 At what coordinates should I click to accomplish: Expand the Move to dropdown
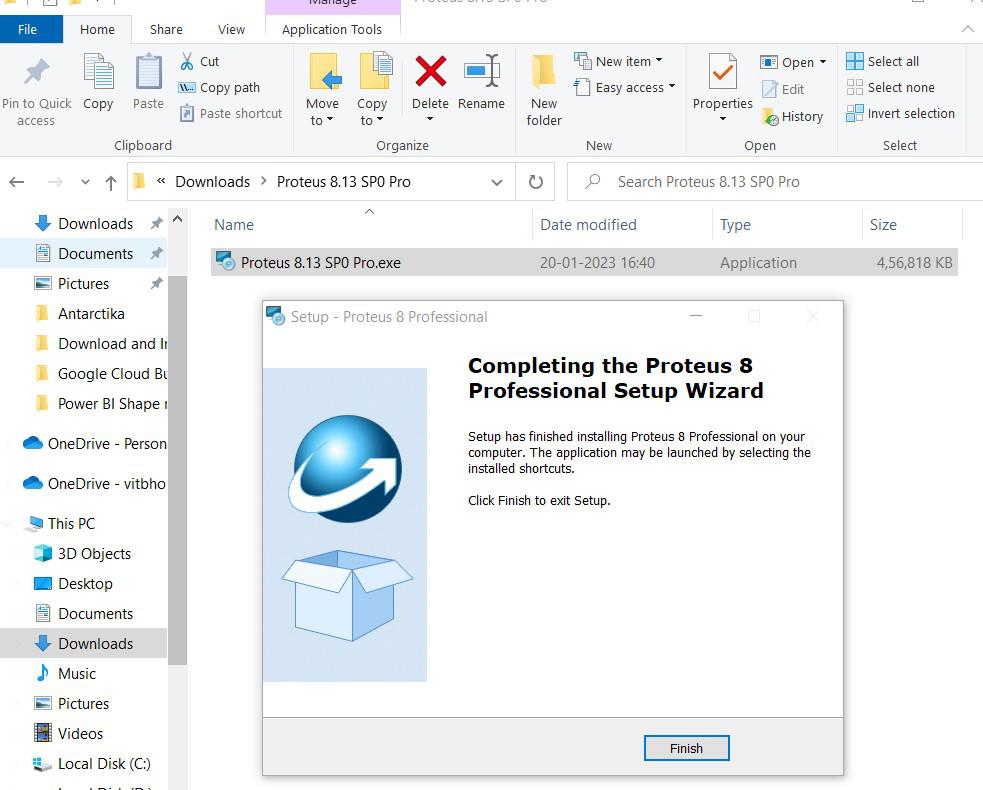[x=322, y=121]
